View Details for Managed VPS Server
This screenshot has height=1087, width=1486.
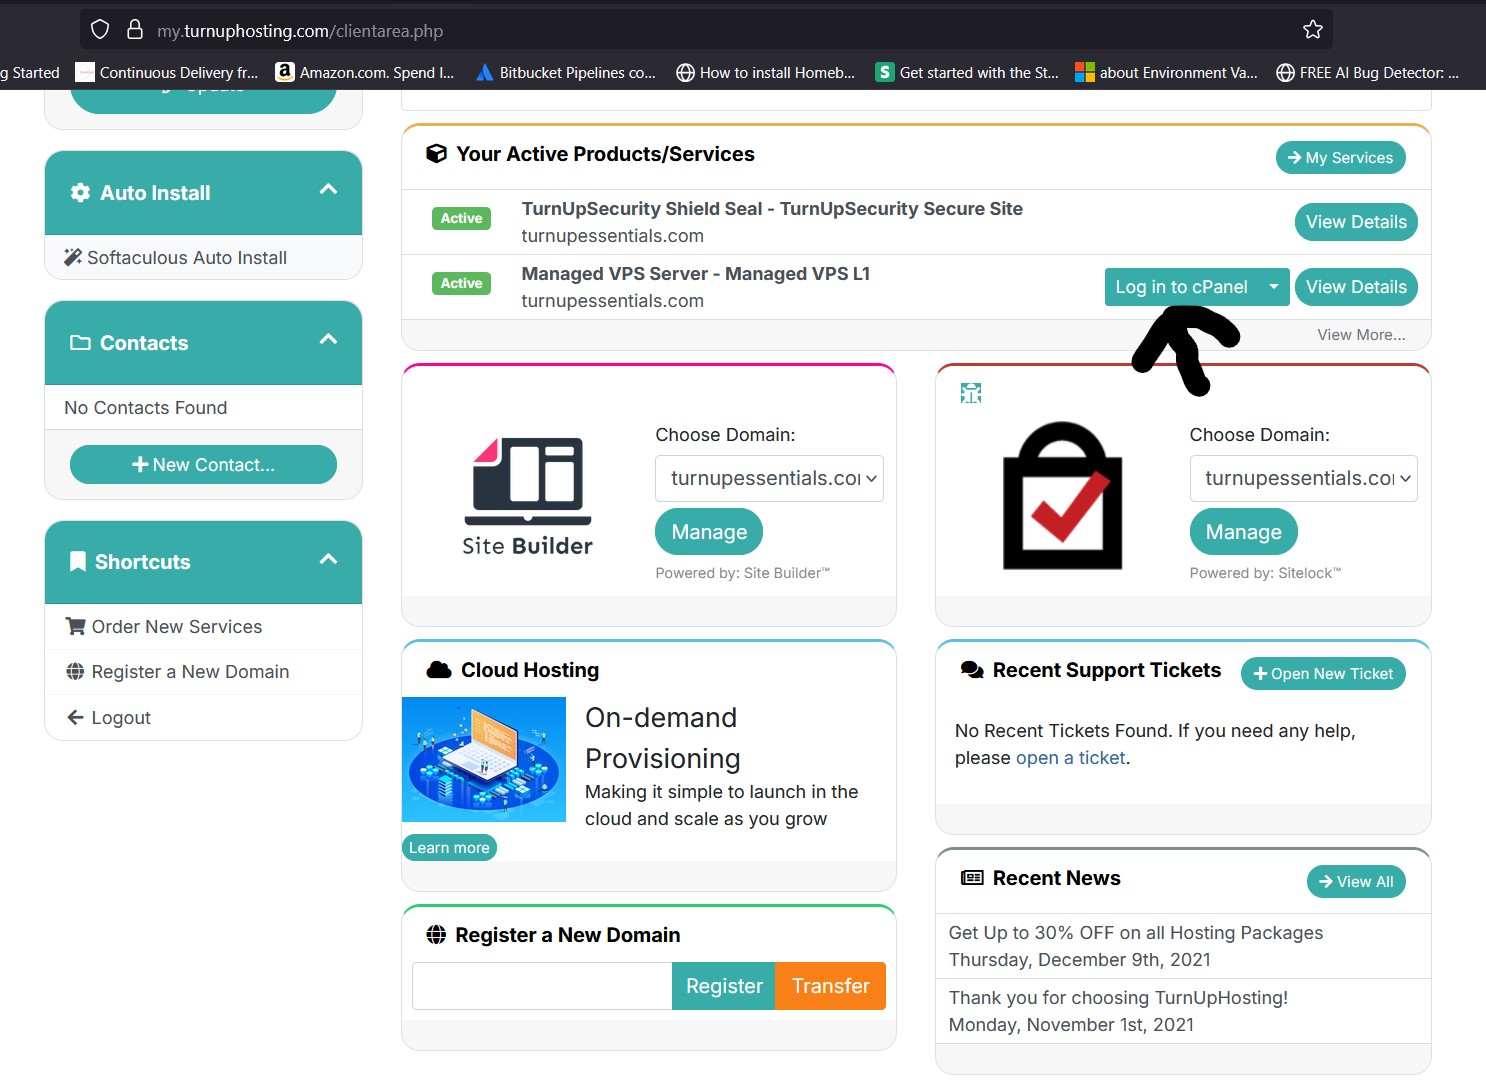[1356, 287]
